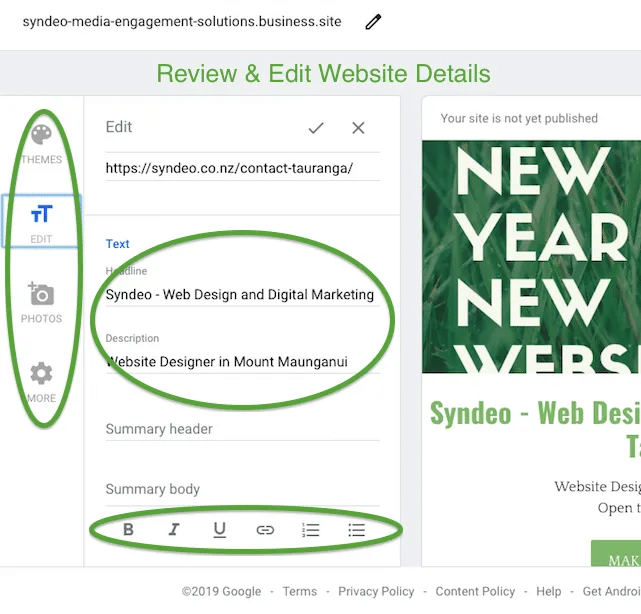Screen dimensions: 641x614
Task: Toggle underline formatting
Action: point(220,530)
